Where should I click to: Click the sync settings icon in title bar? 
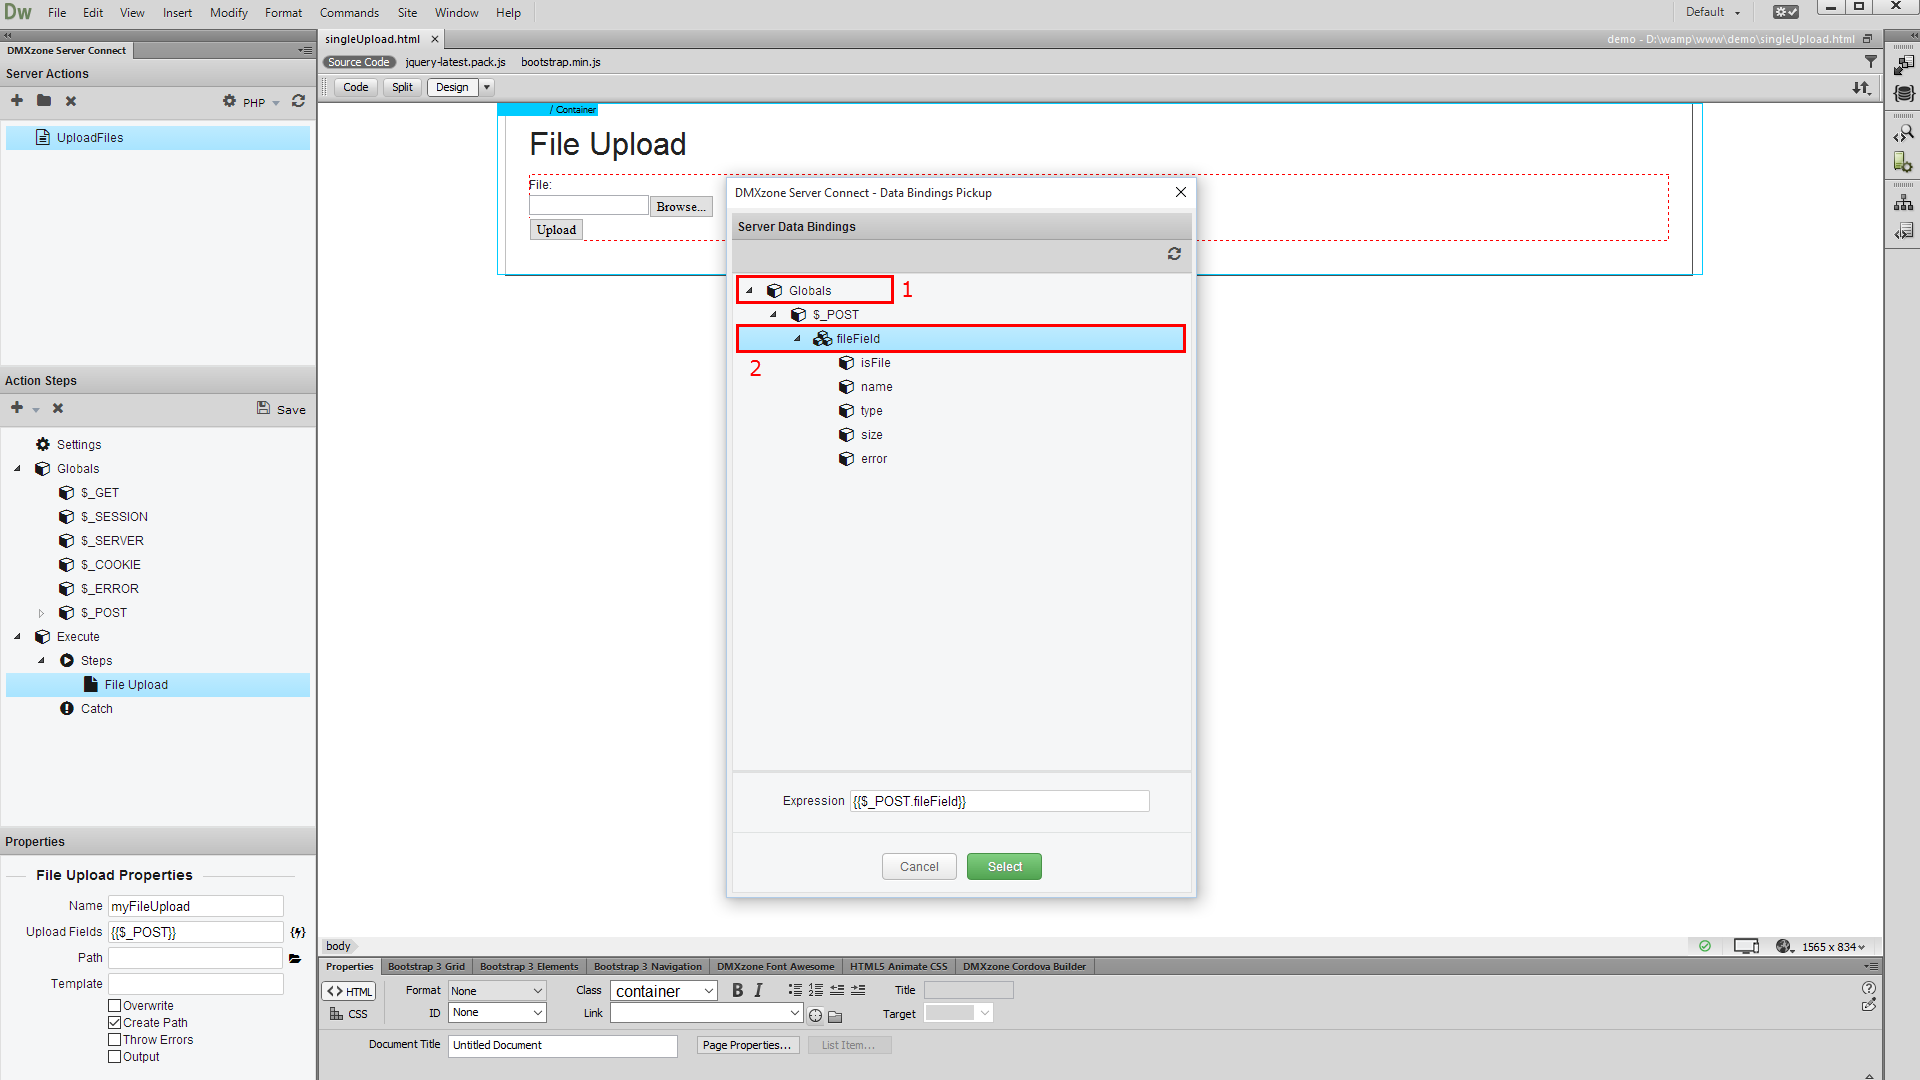[x=1786, y=12]
